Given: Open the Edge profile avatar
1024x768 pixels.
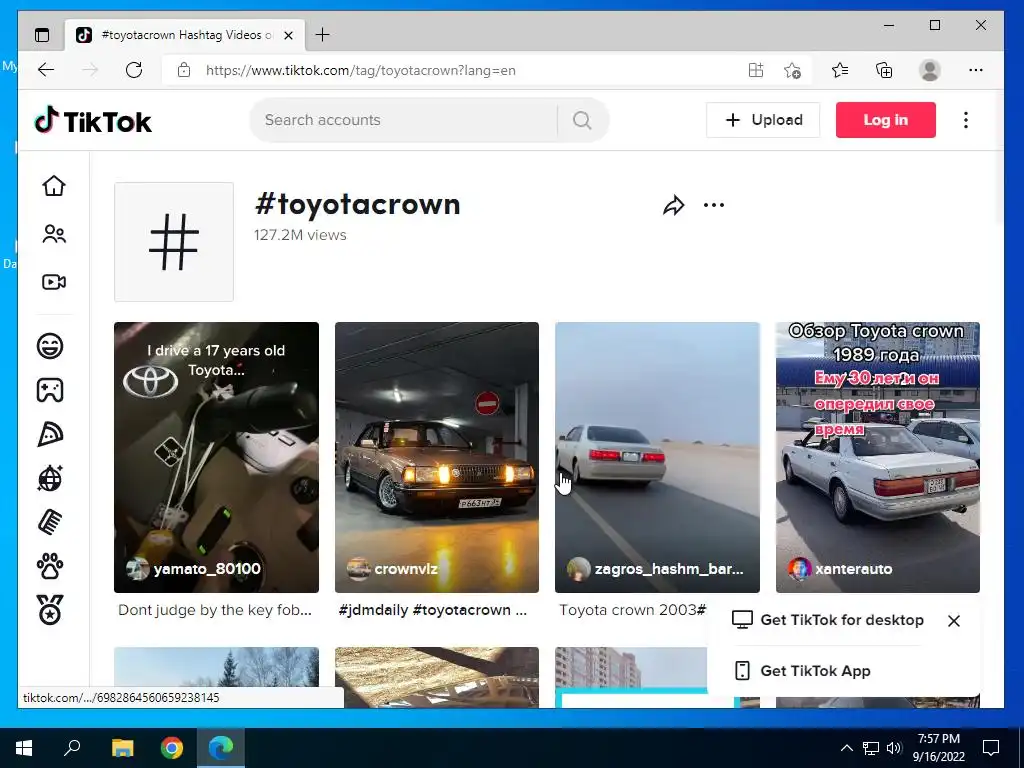Looking at the screenshot, I should coord(929,70).
